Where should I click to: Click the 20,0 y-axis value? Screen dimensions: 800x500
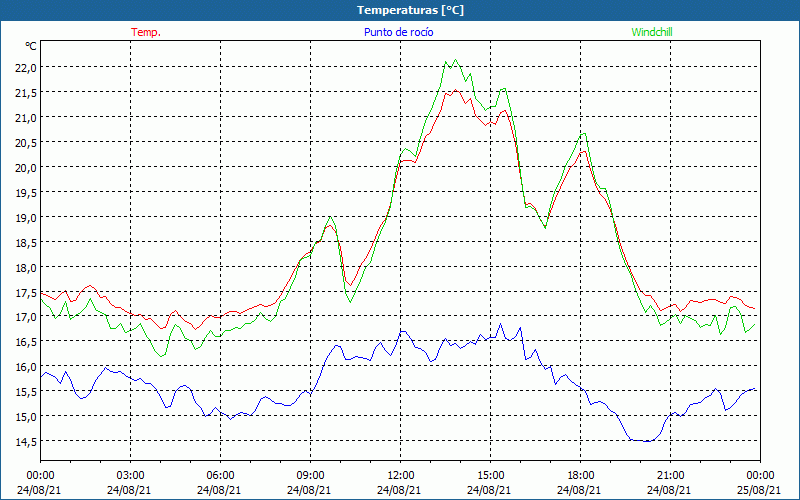(26, 167)
